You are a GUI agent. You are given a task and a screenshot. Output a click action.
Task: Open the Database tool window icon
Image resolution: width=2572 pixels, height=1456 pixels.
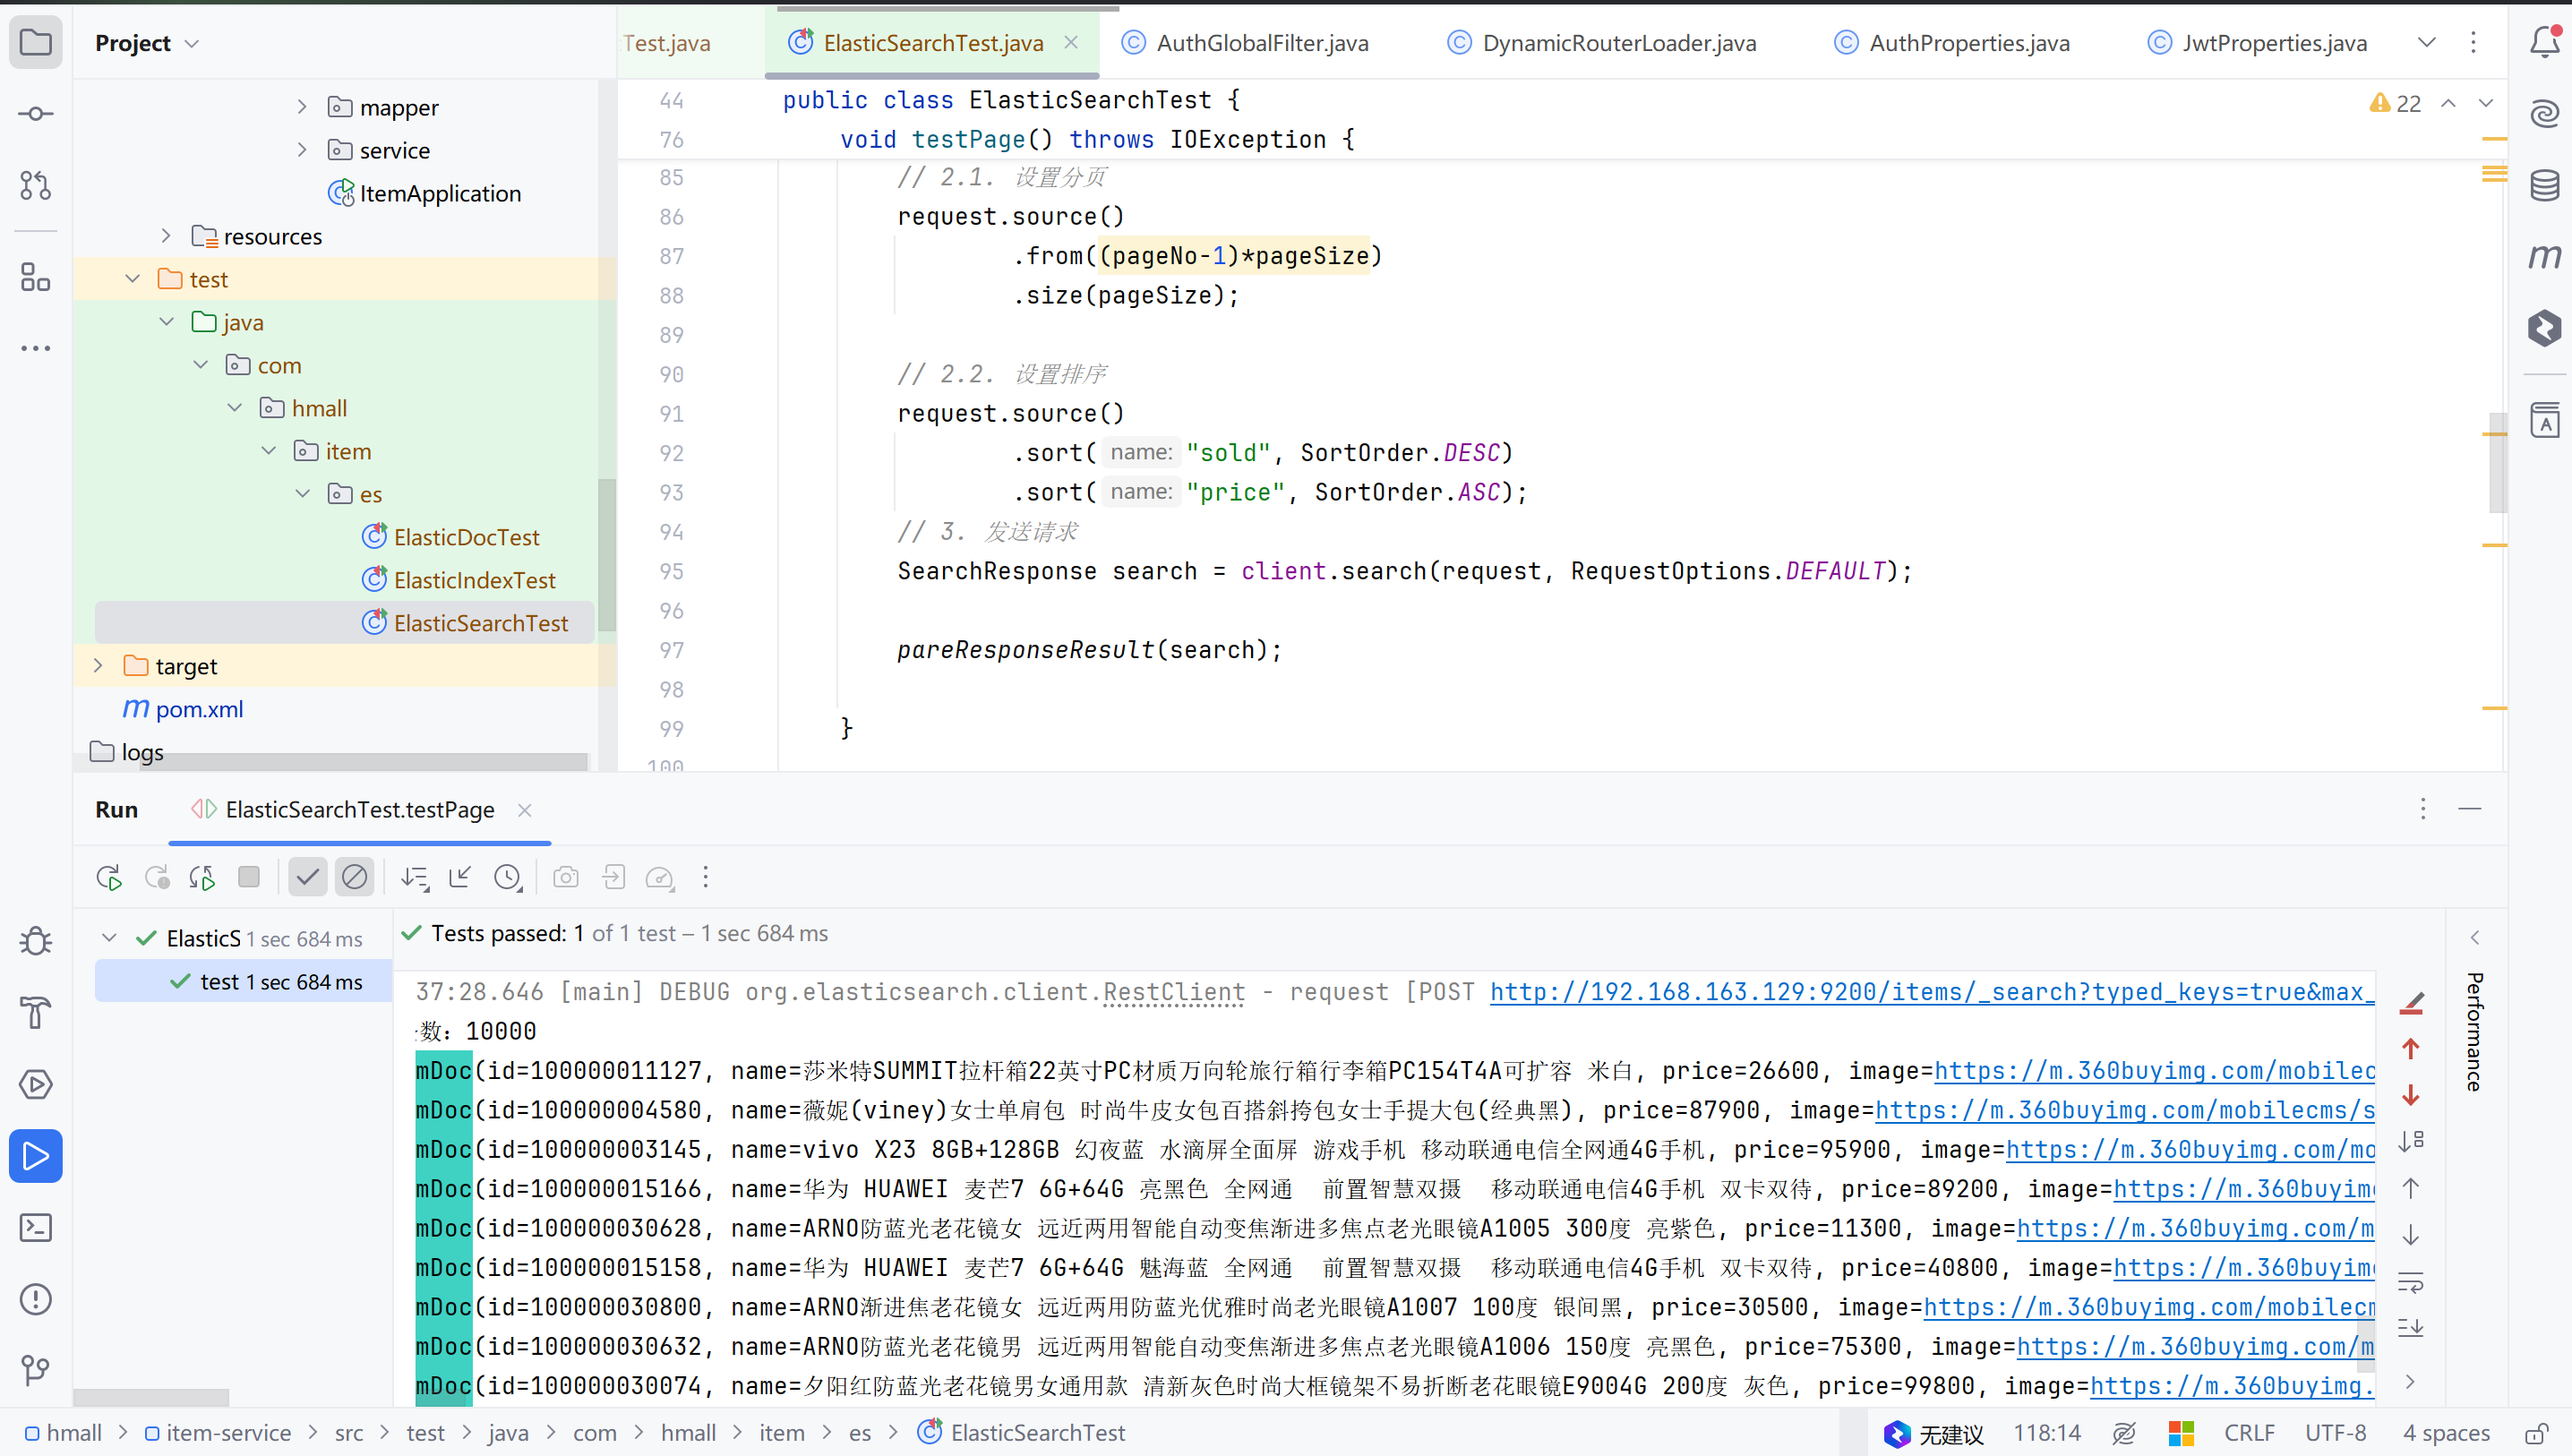2544,186
